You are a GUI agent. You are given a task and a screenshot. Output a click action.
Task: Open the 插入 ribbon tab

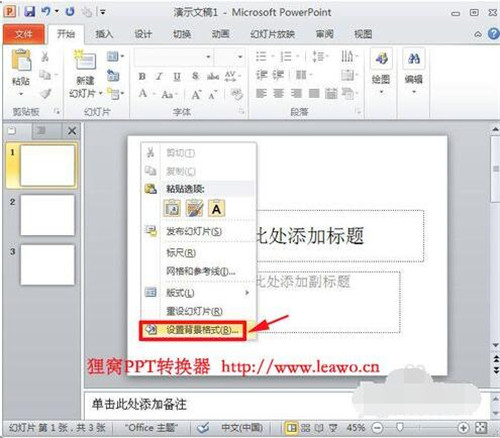[104, 34]
